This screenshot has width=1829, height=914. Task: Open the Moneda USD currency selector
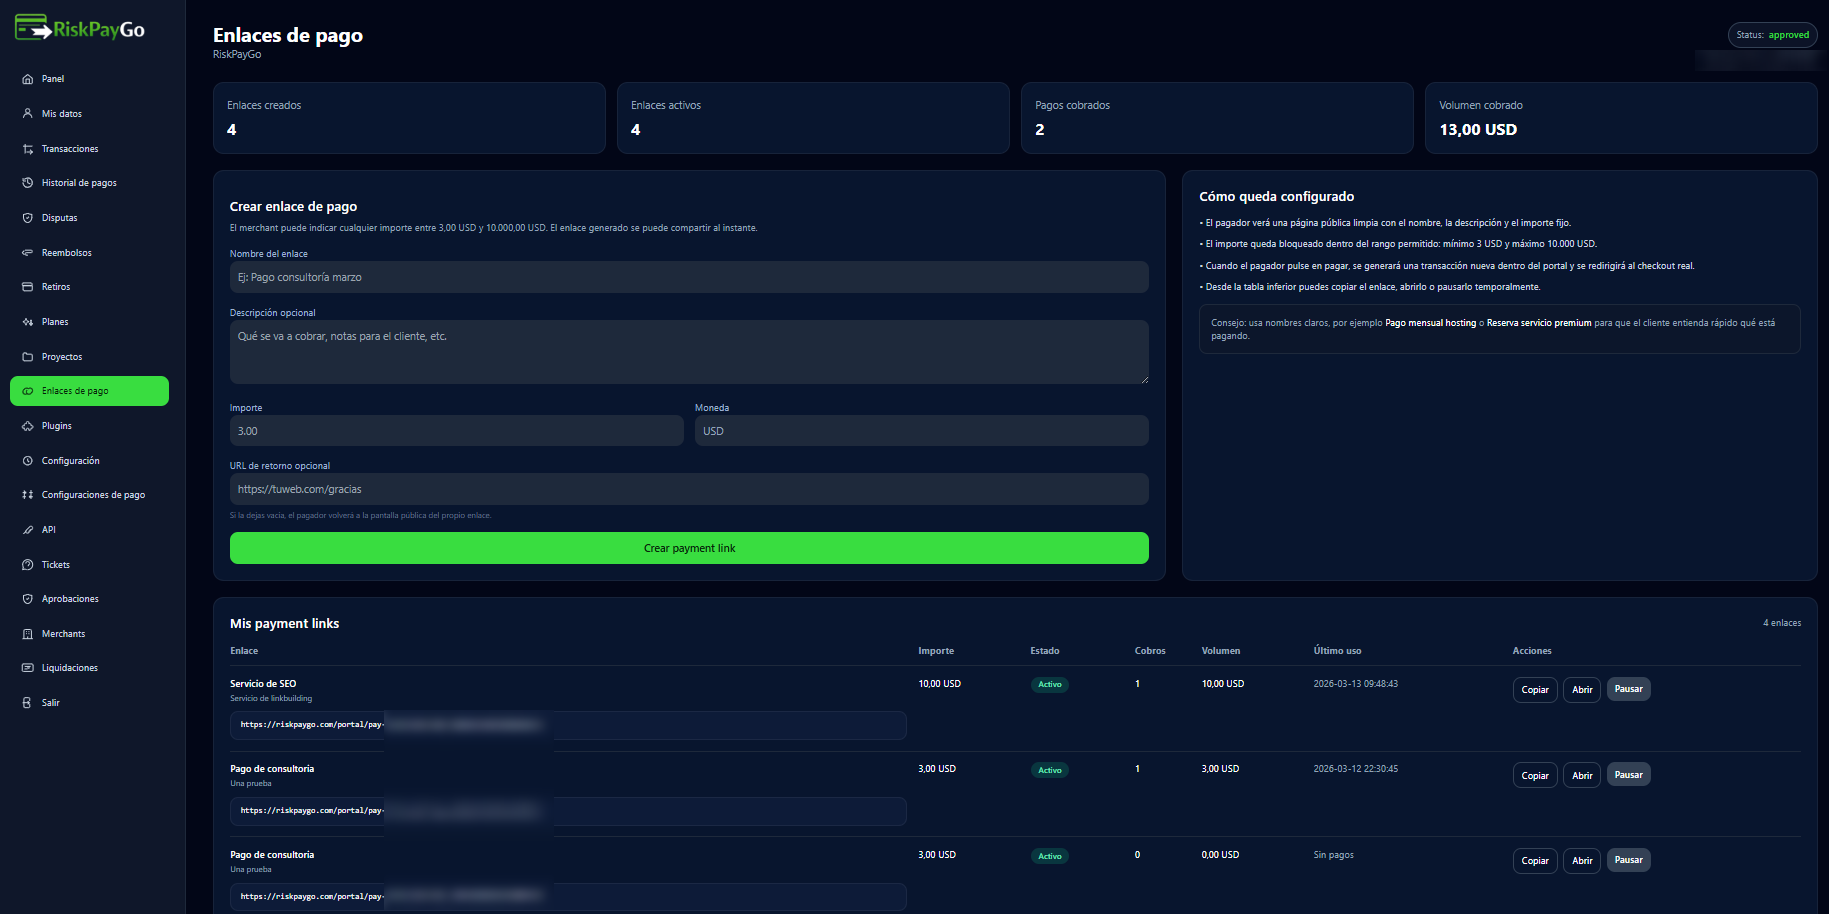(x=921, y=431)
